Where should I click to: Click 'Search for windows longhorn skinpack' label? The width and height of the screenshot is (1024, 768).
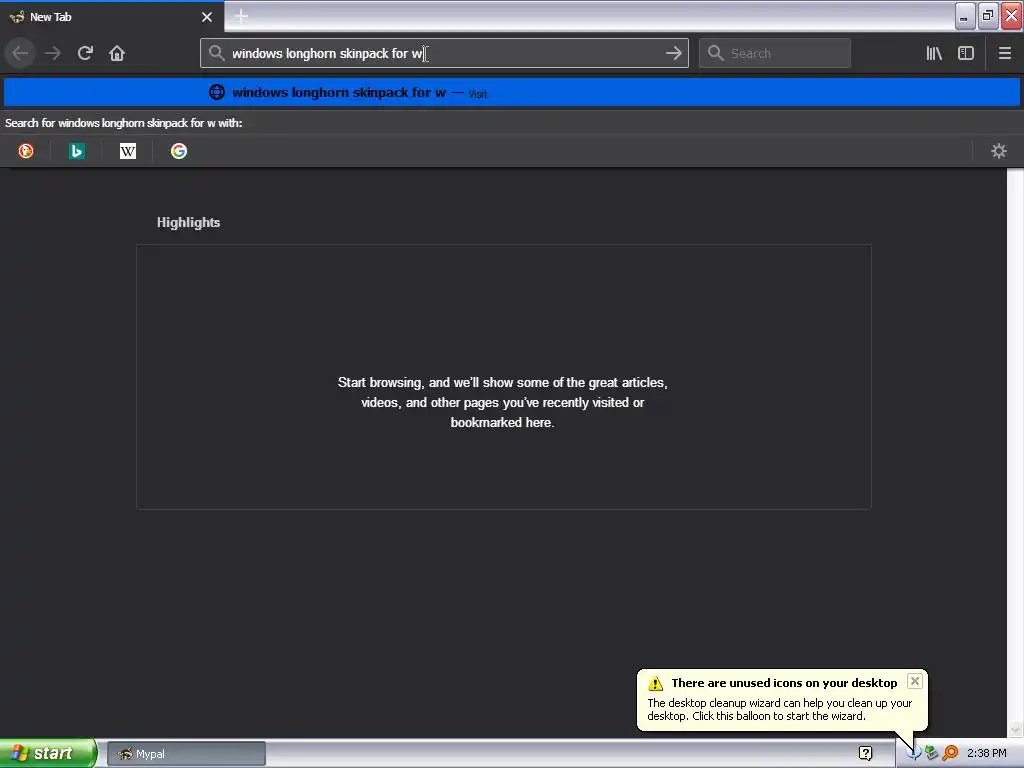123,123
